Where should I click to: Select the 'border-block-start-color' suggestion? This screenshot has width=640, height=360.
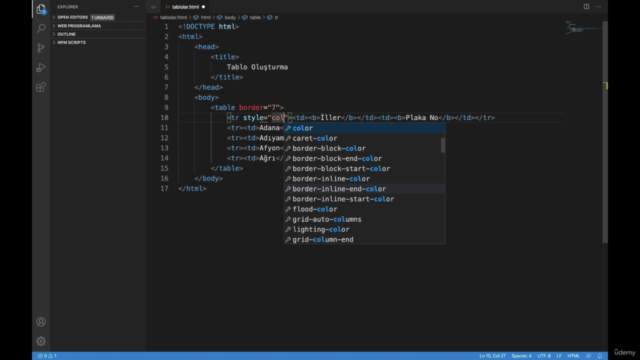tap(364, 169)
